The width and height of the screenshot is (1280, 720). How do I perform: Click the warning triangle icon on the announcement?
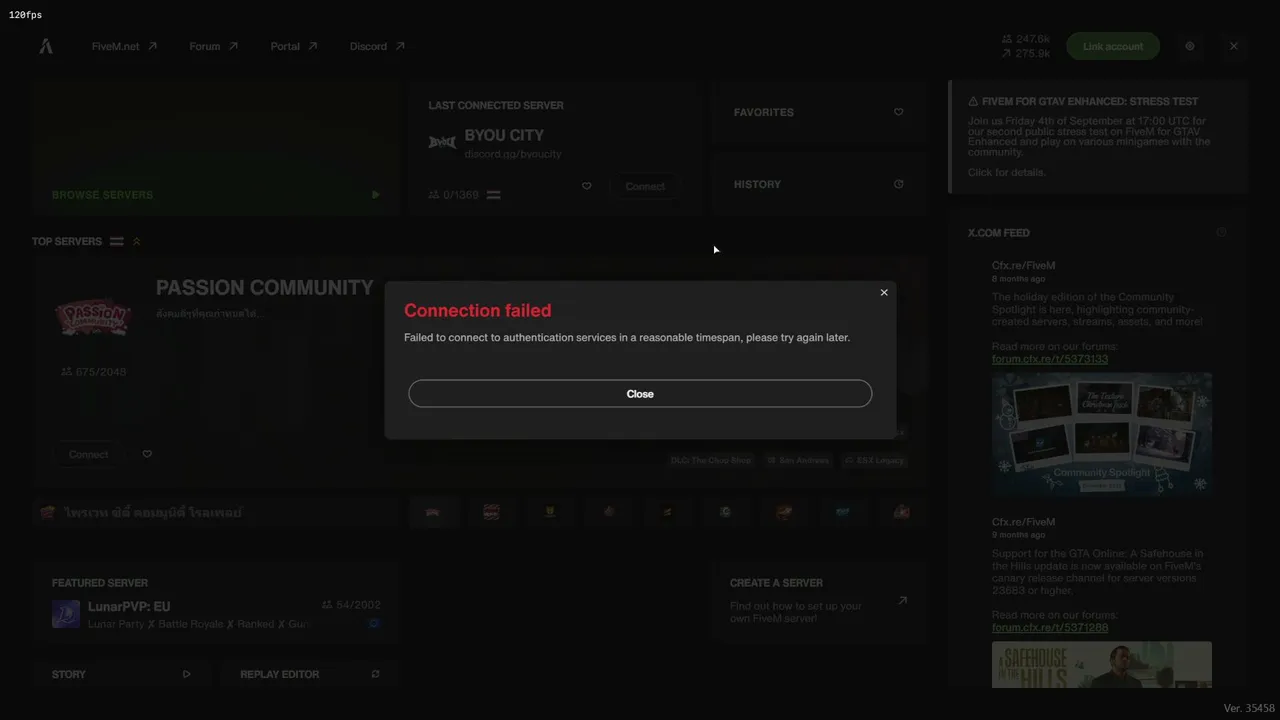coord(973,101)
